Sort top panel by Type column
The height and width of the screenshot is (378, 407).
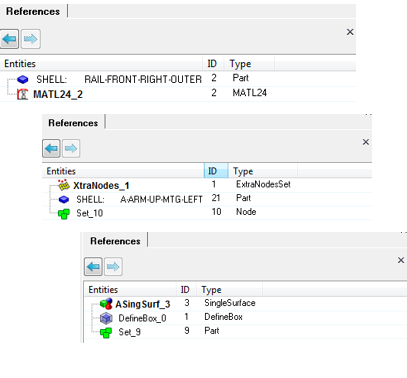pyautogui.click(x=249, y=64)
